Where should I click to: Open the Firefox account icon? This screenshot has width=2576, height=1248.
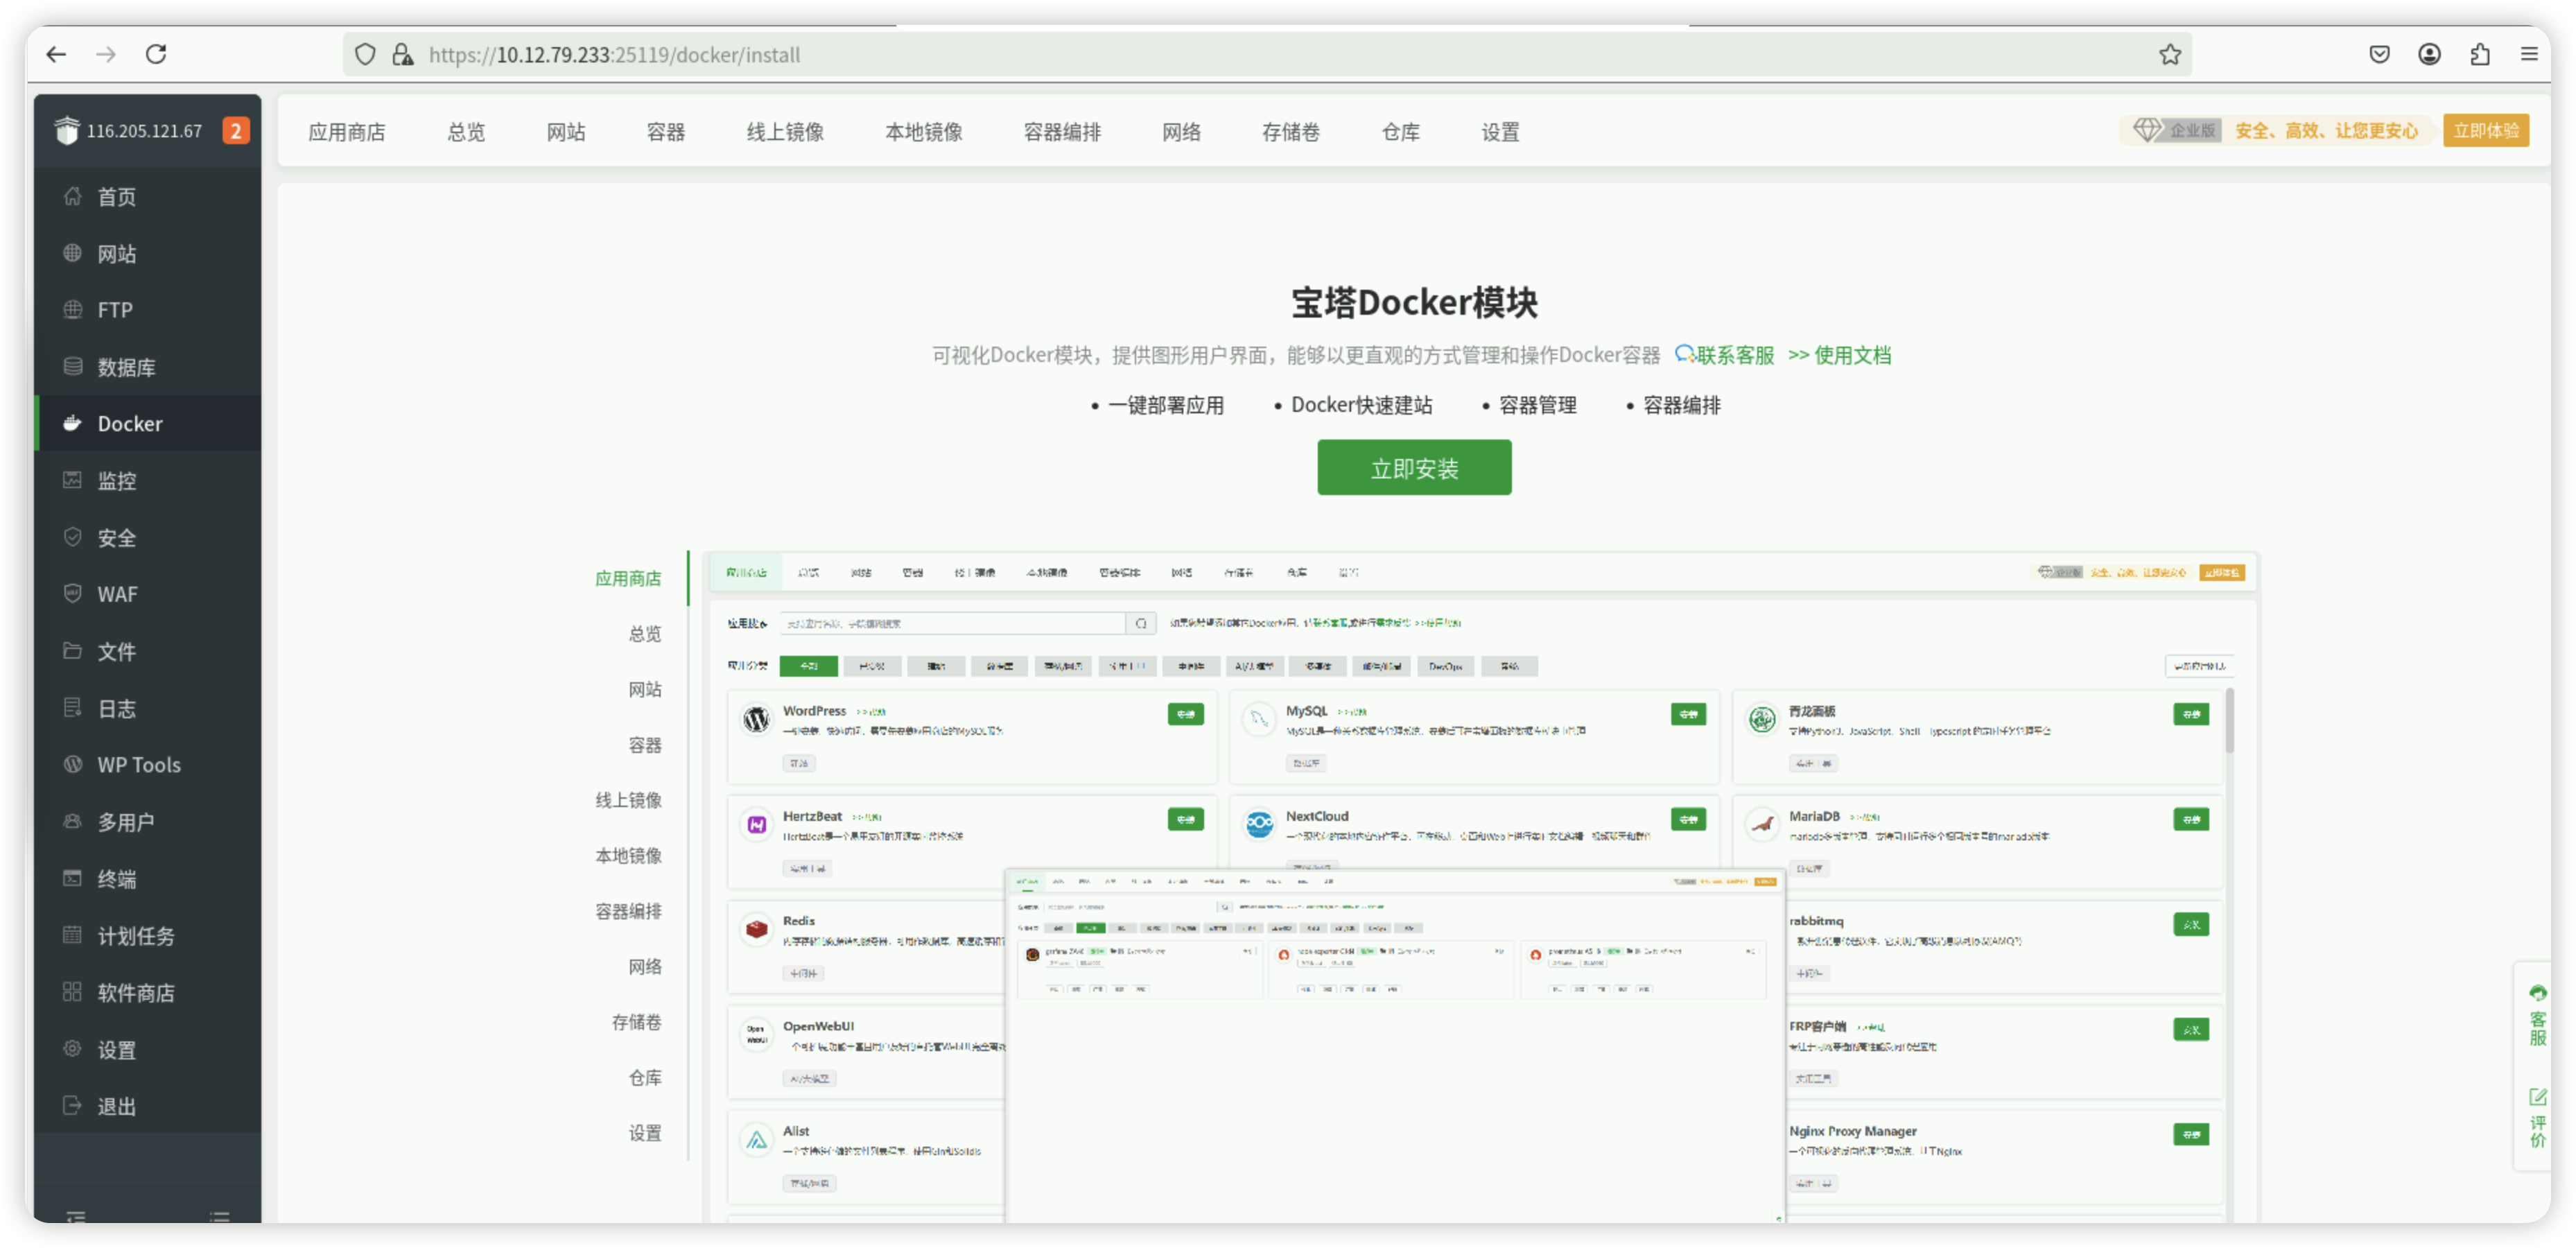point(2429,54)
